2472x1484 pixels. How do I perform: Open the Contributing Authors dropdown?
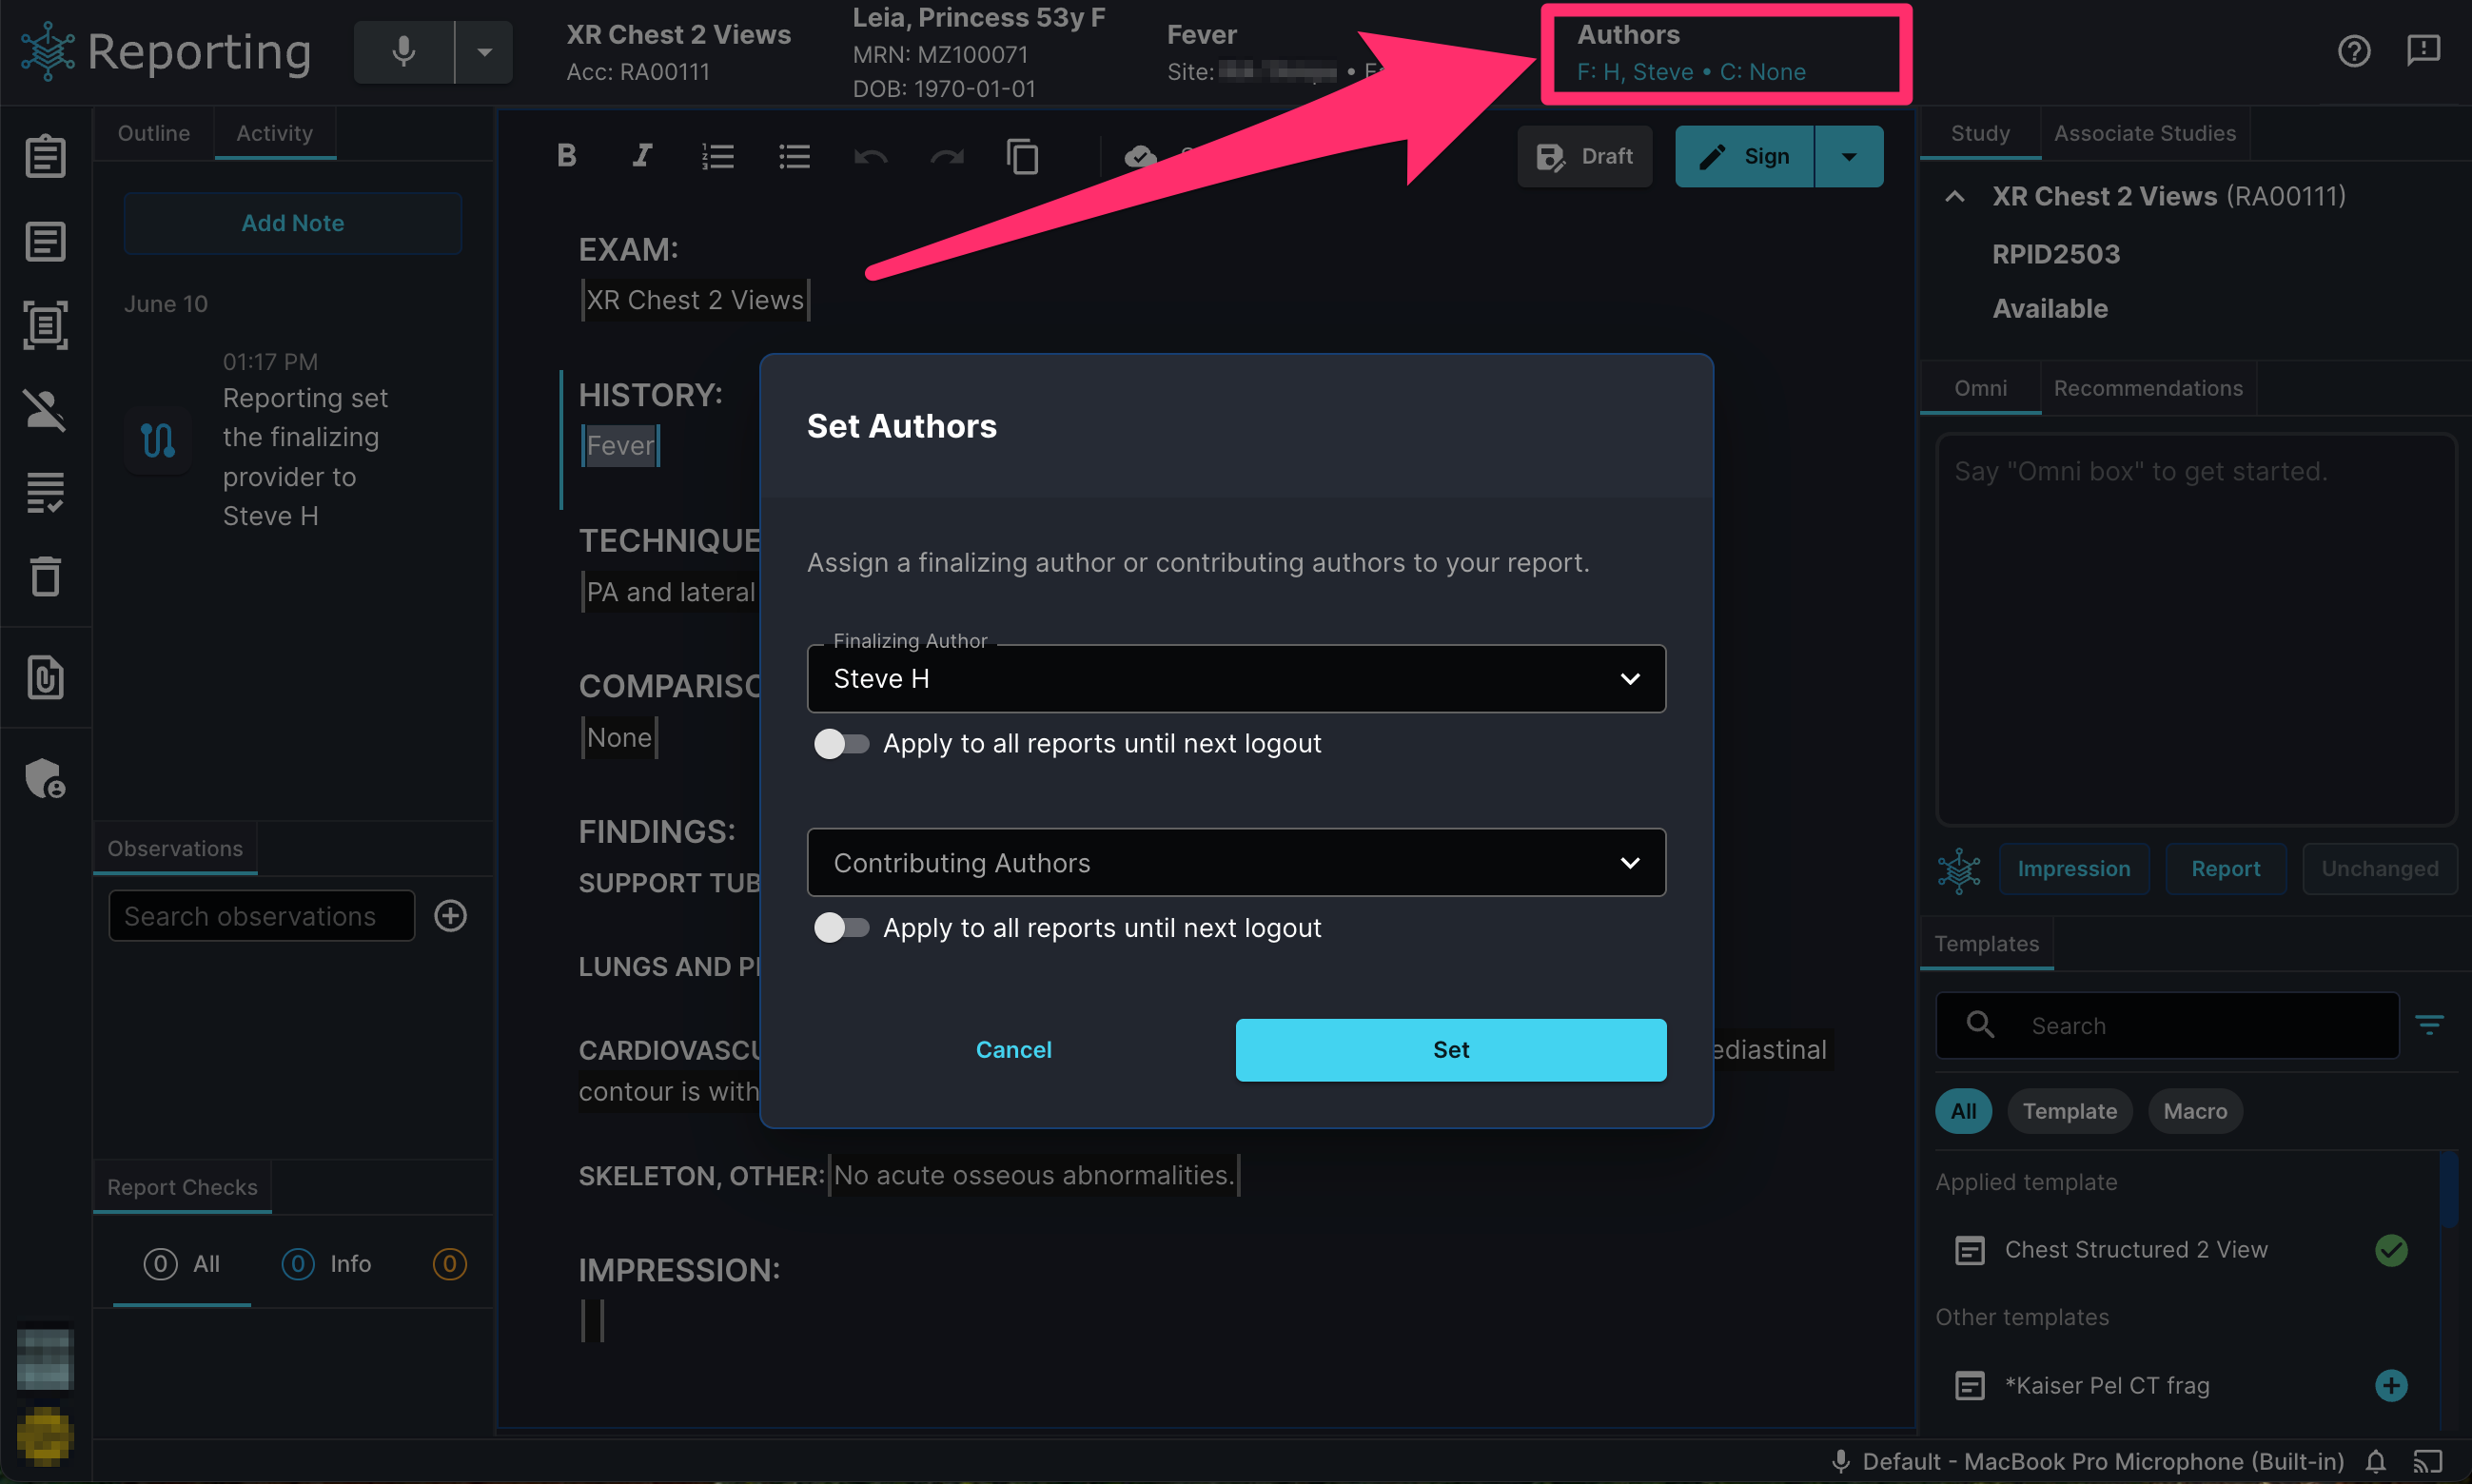coord(1236,863)
